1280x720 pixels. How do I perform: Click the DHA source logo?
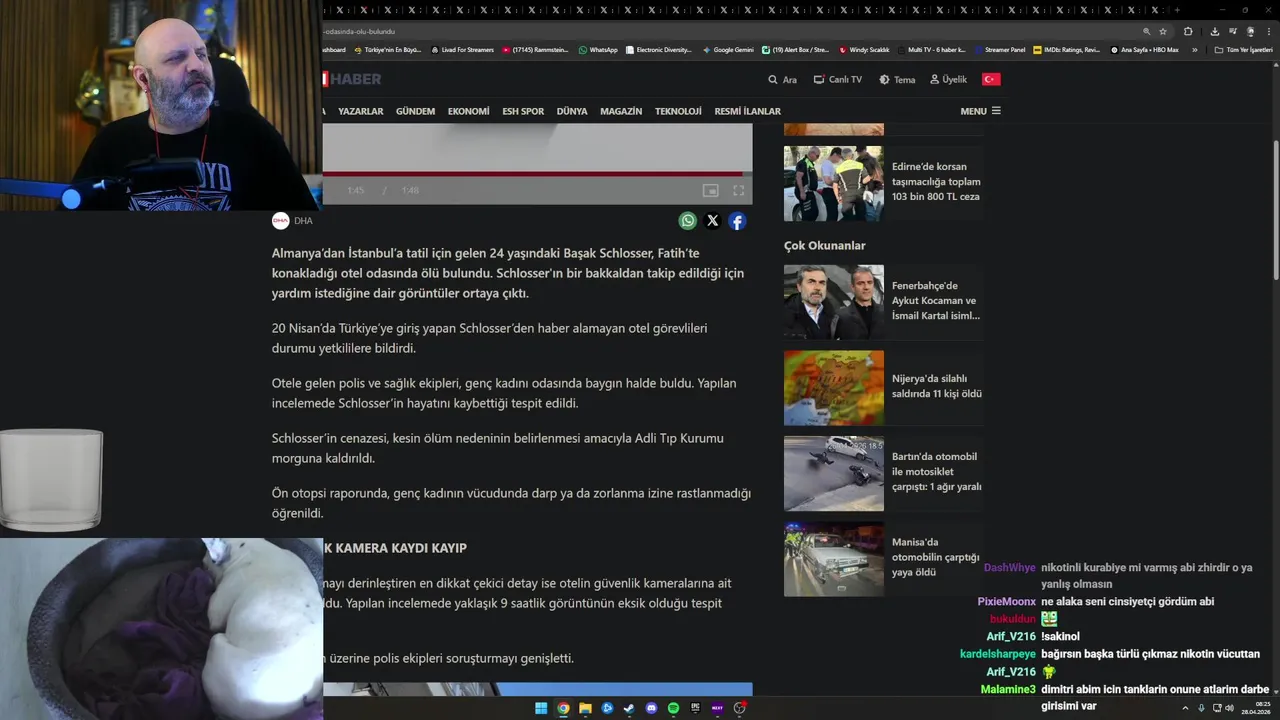281,221
